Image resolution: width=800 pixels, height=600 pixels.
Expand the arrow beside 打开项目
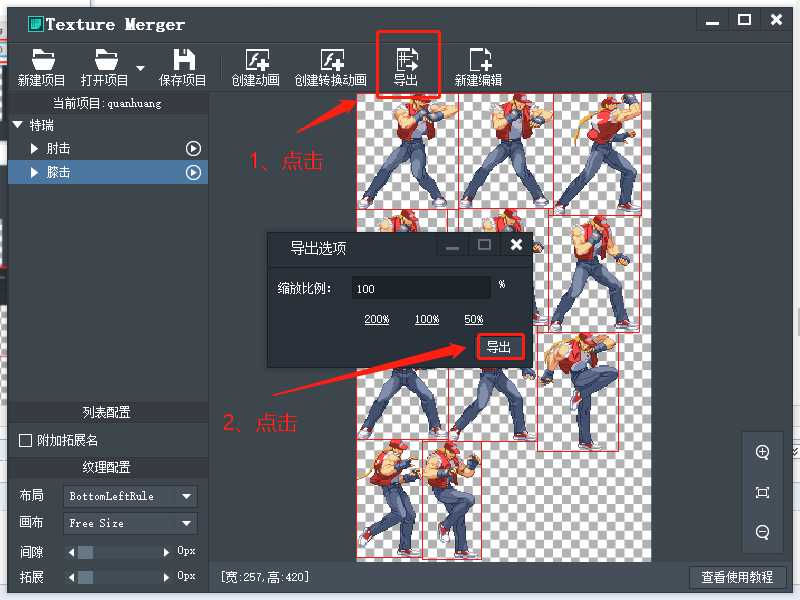click(140, 68)
